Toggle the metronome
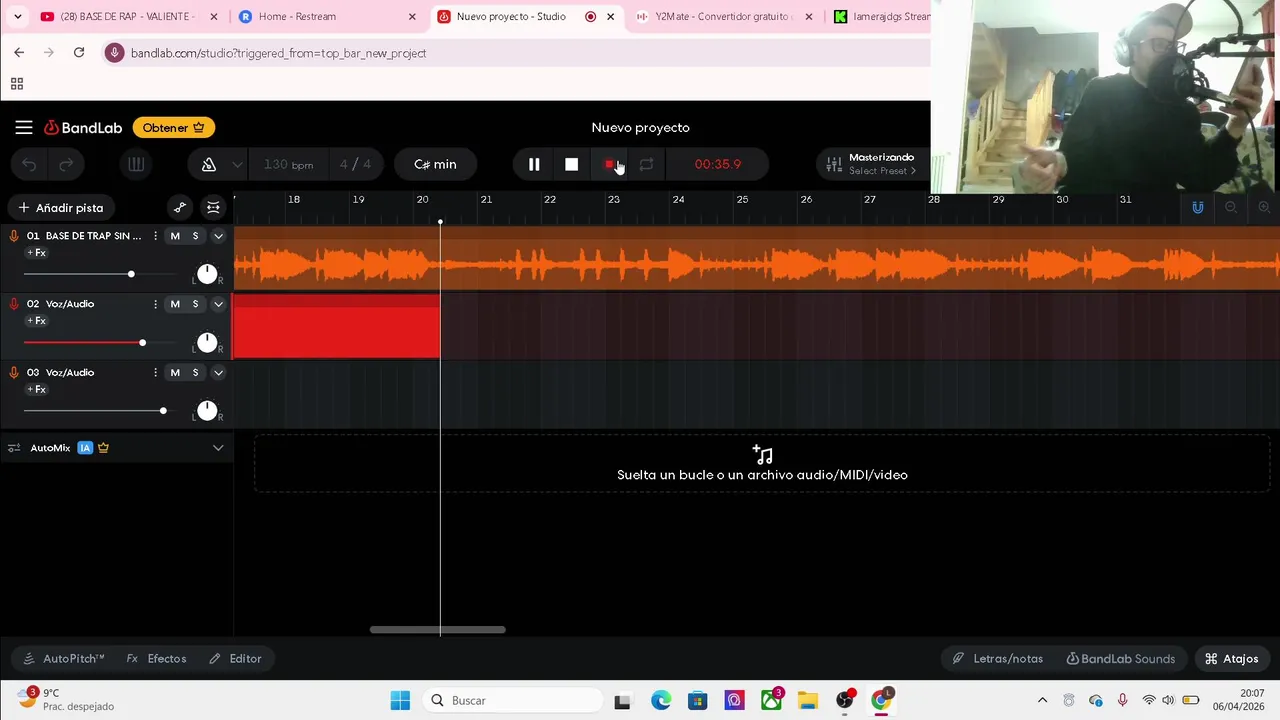This screenshot has height=720, width=1280. (209, 164)
